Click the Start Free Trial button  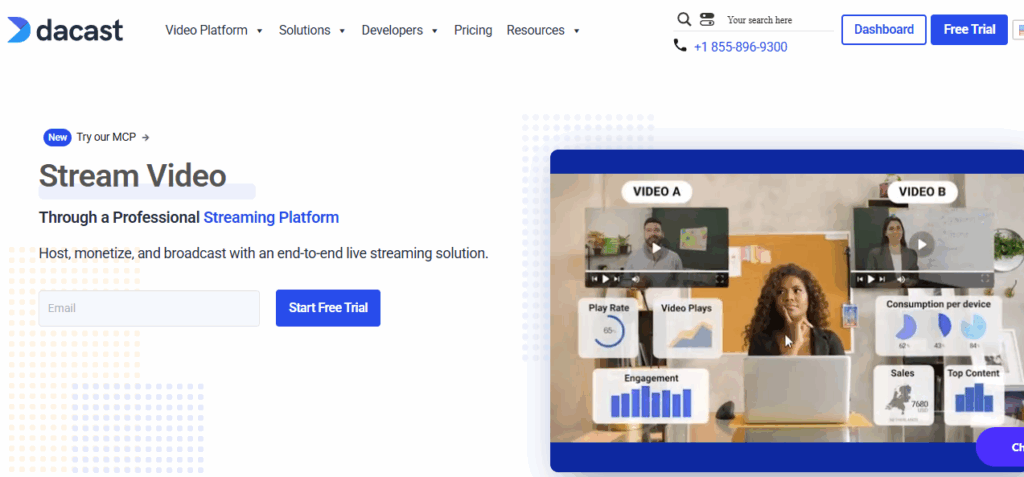[328, 308]
